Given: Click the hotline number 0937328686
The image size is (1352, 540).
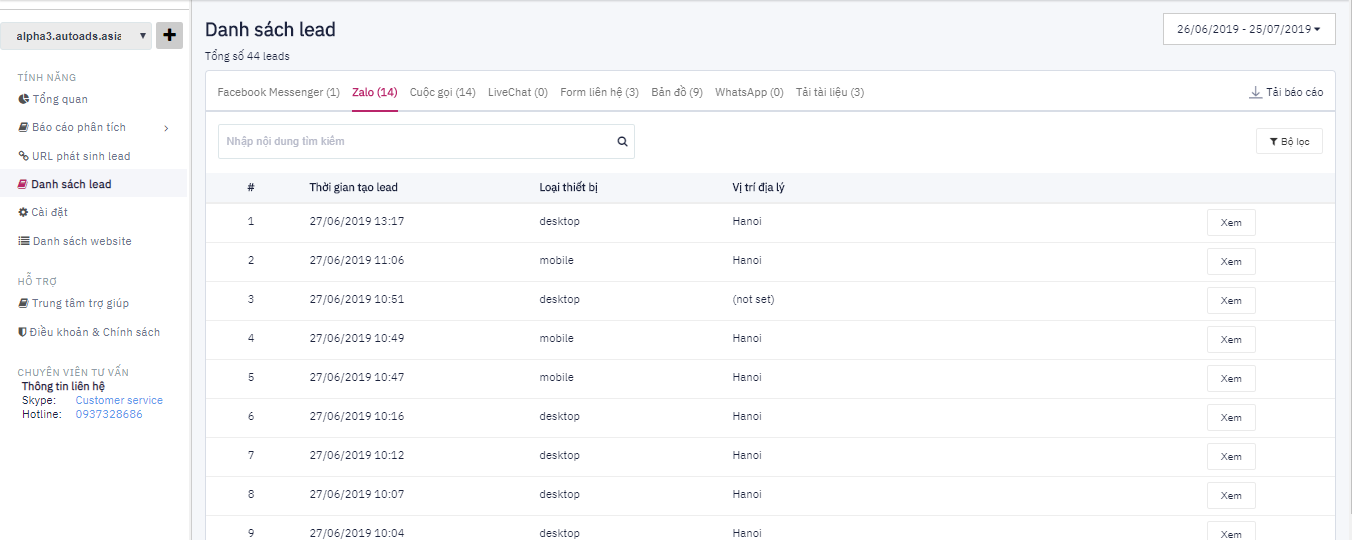Looking at the screenshot, I should pos(109,414).
